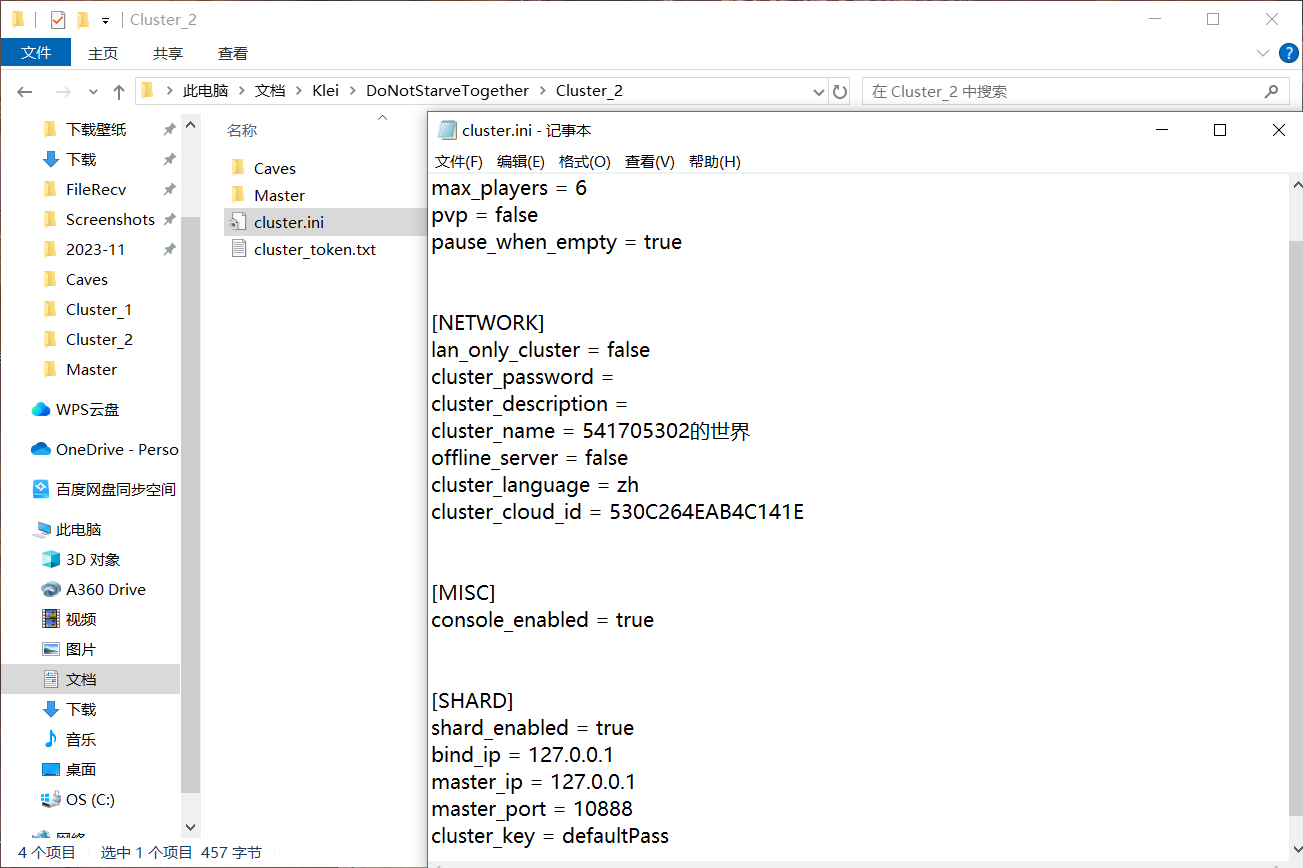Open 桌面 folder in sidebar
This screenshot has height=868, width=1303.
pos(81,769)
